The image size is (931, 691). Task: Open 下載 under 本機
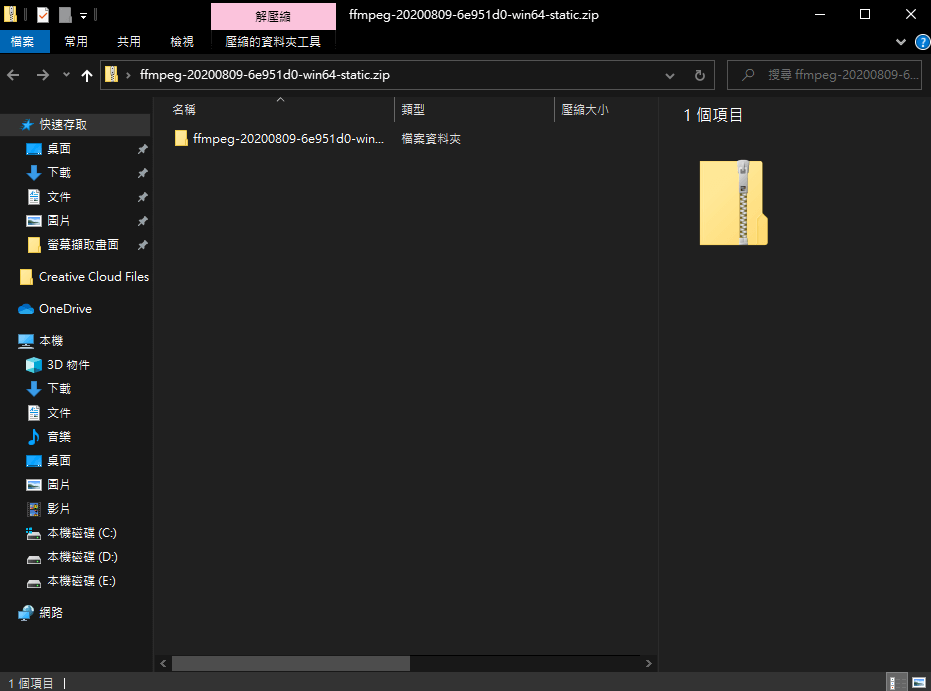59,388
